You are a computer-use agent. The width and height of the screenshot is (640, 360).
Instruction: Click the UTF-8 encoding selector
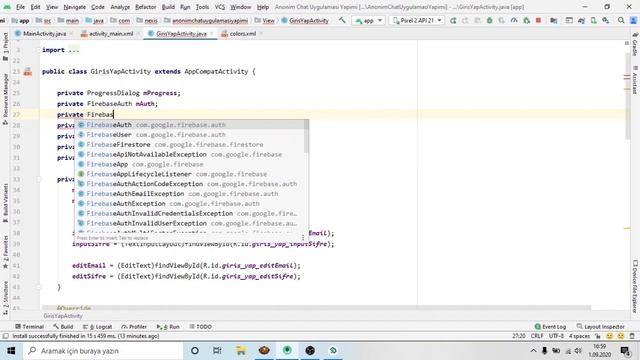(x=556, y=336)
